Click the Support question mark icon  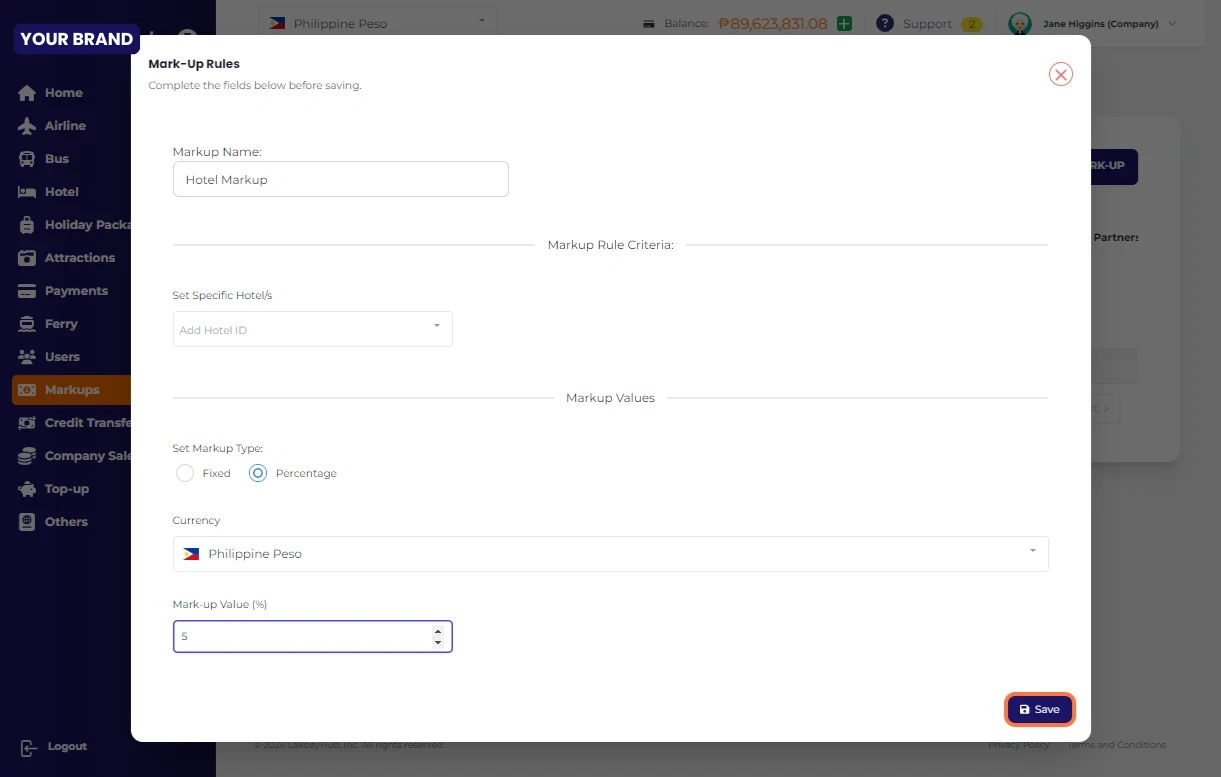tap(884, 23)
